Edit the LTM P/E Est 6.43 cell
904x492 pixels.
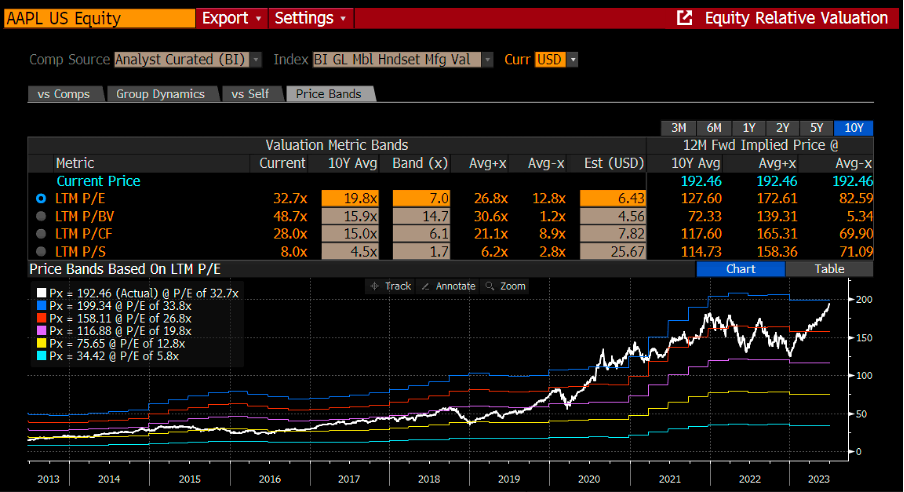(612, 198)
